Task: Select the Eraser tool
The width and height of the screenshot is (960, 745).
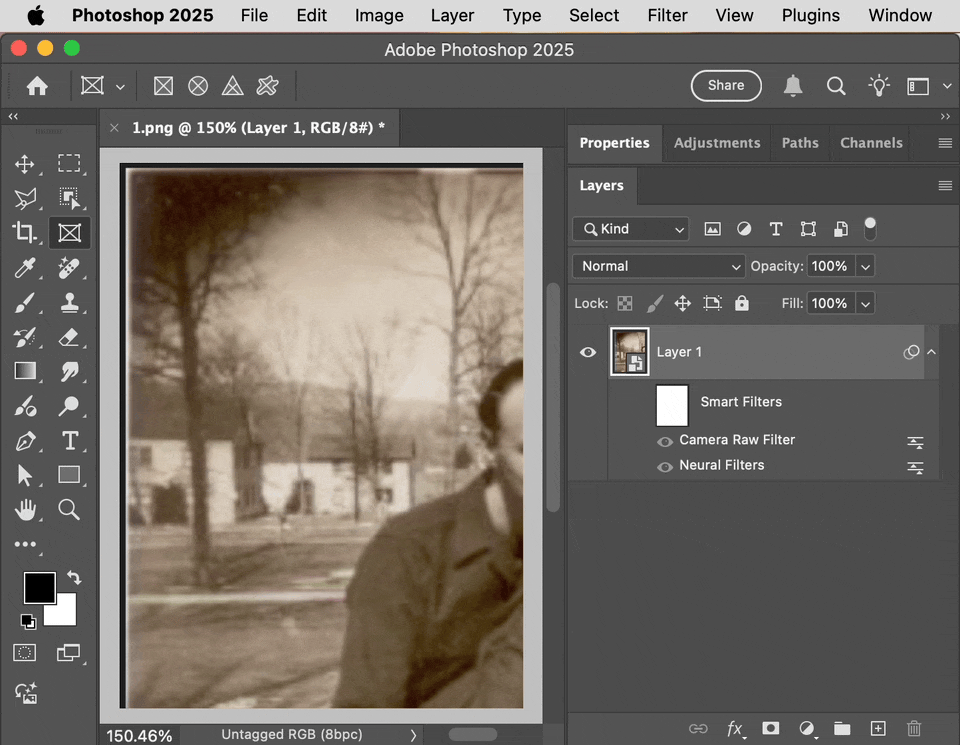Action: pyautogui.click(x=69, y=337)
